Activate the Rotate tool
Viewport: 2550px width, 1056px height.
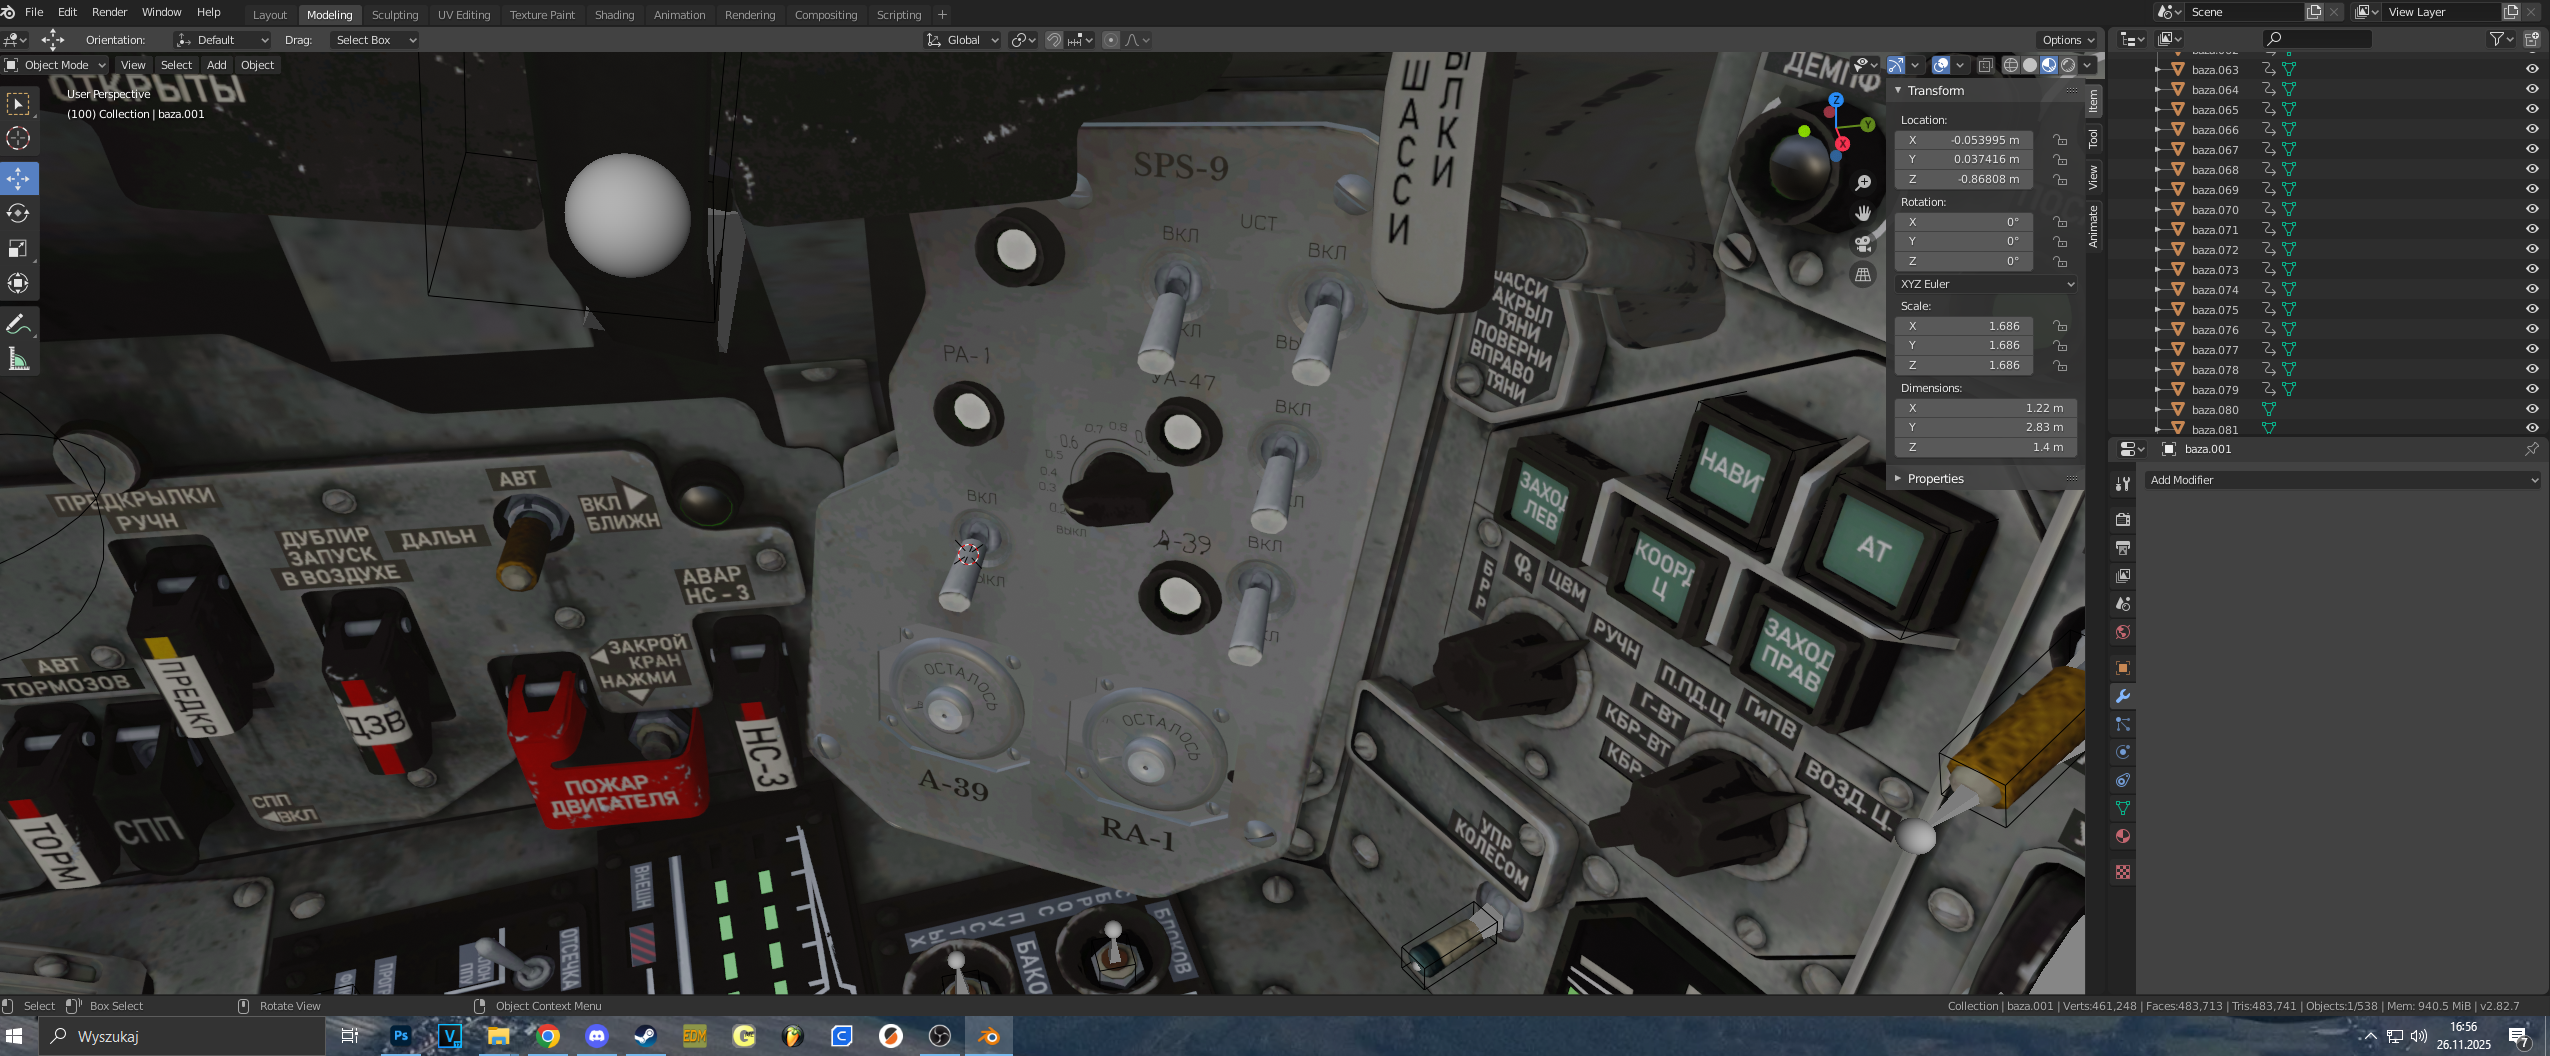[x=18, y=213]
